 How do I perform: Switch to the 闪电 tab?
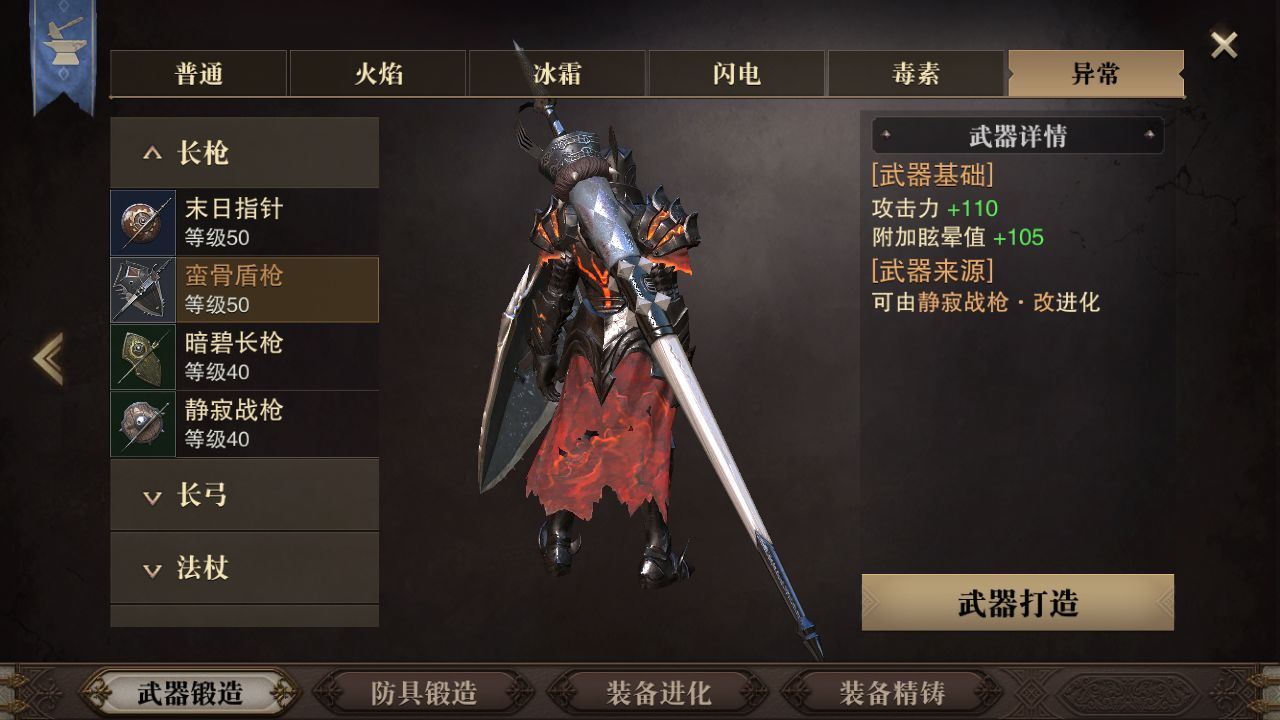click(x=737, y=74)
